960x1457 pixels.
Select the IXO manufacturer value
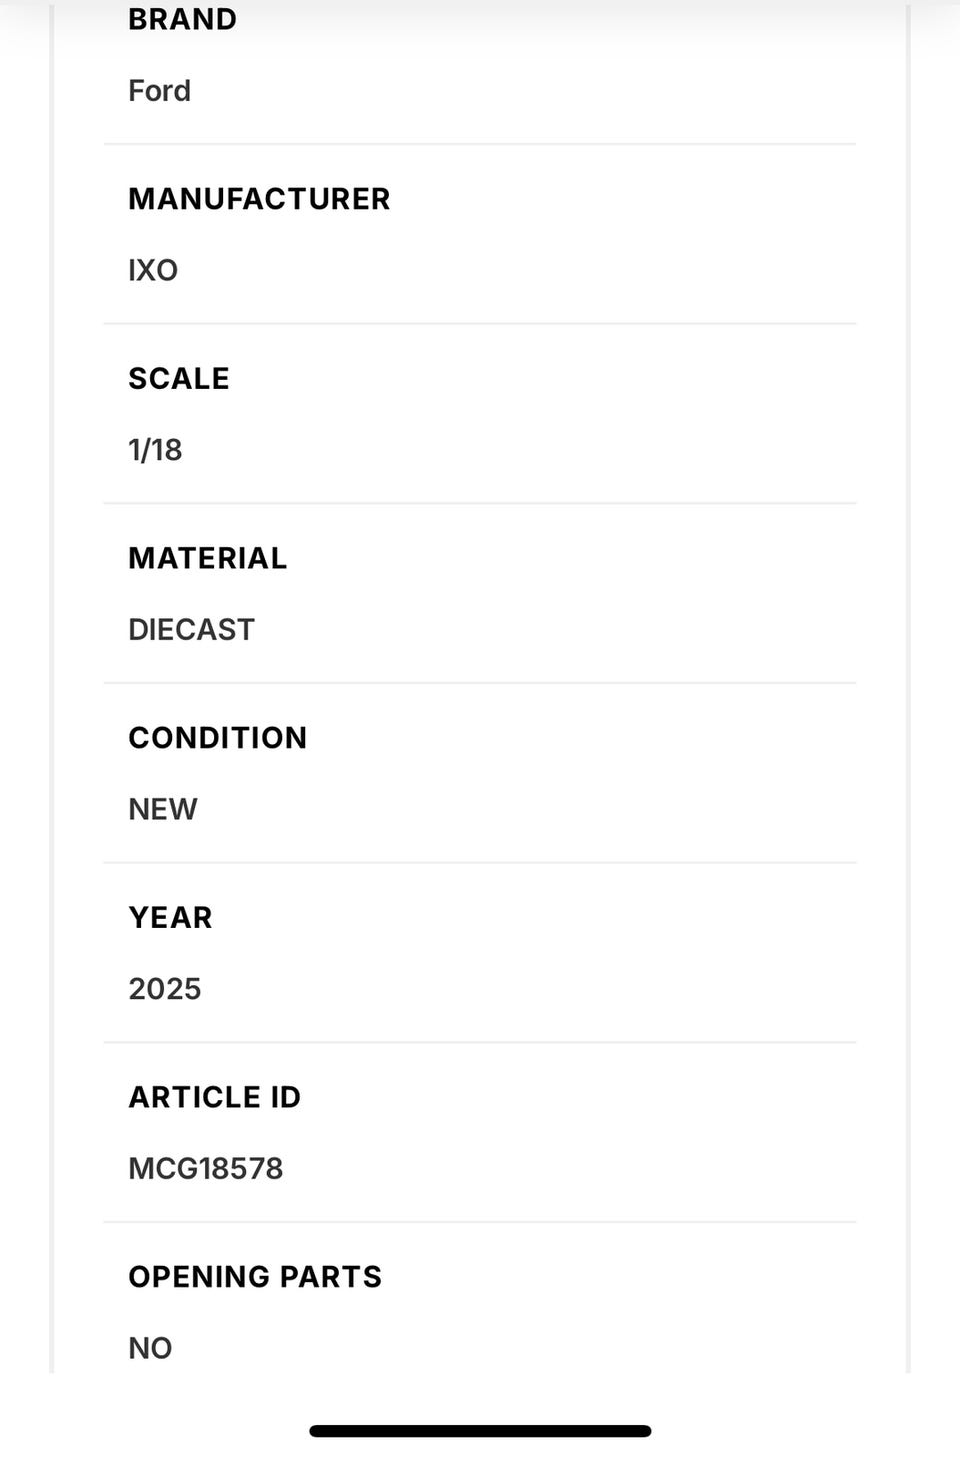pyautogui.click(x=153, y=270)
